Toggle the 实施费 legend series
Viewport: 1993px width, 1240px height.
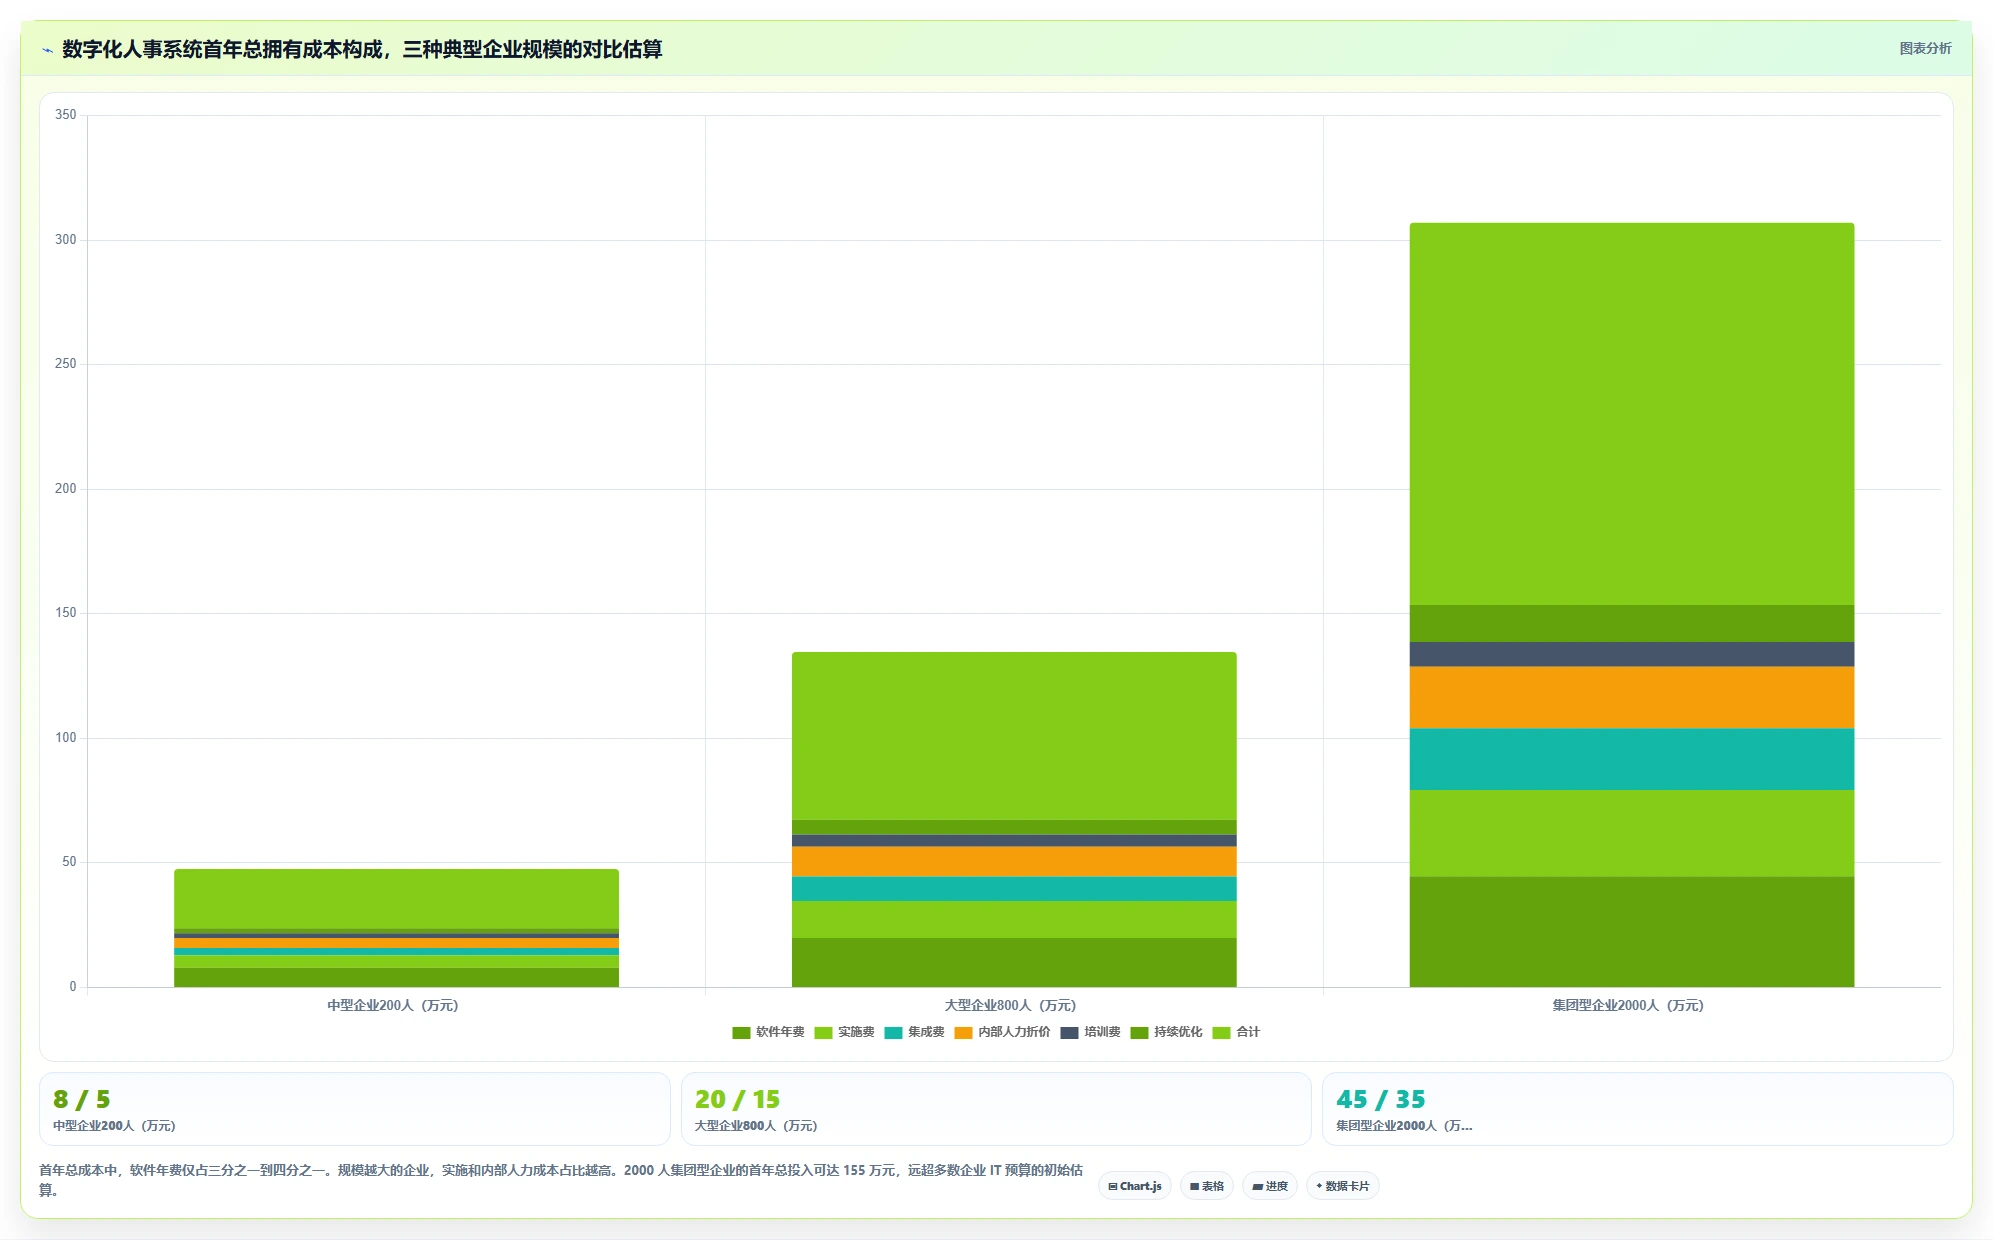click(x=844, y=1032)
